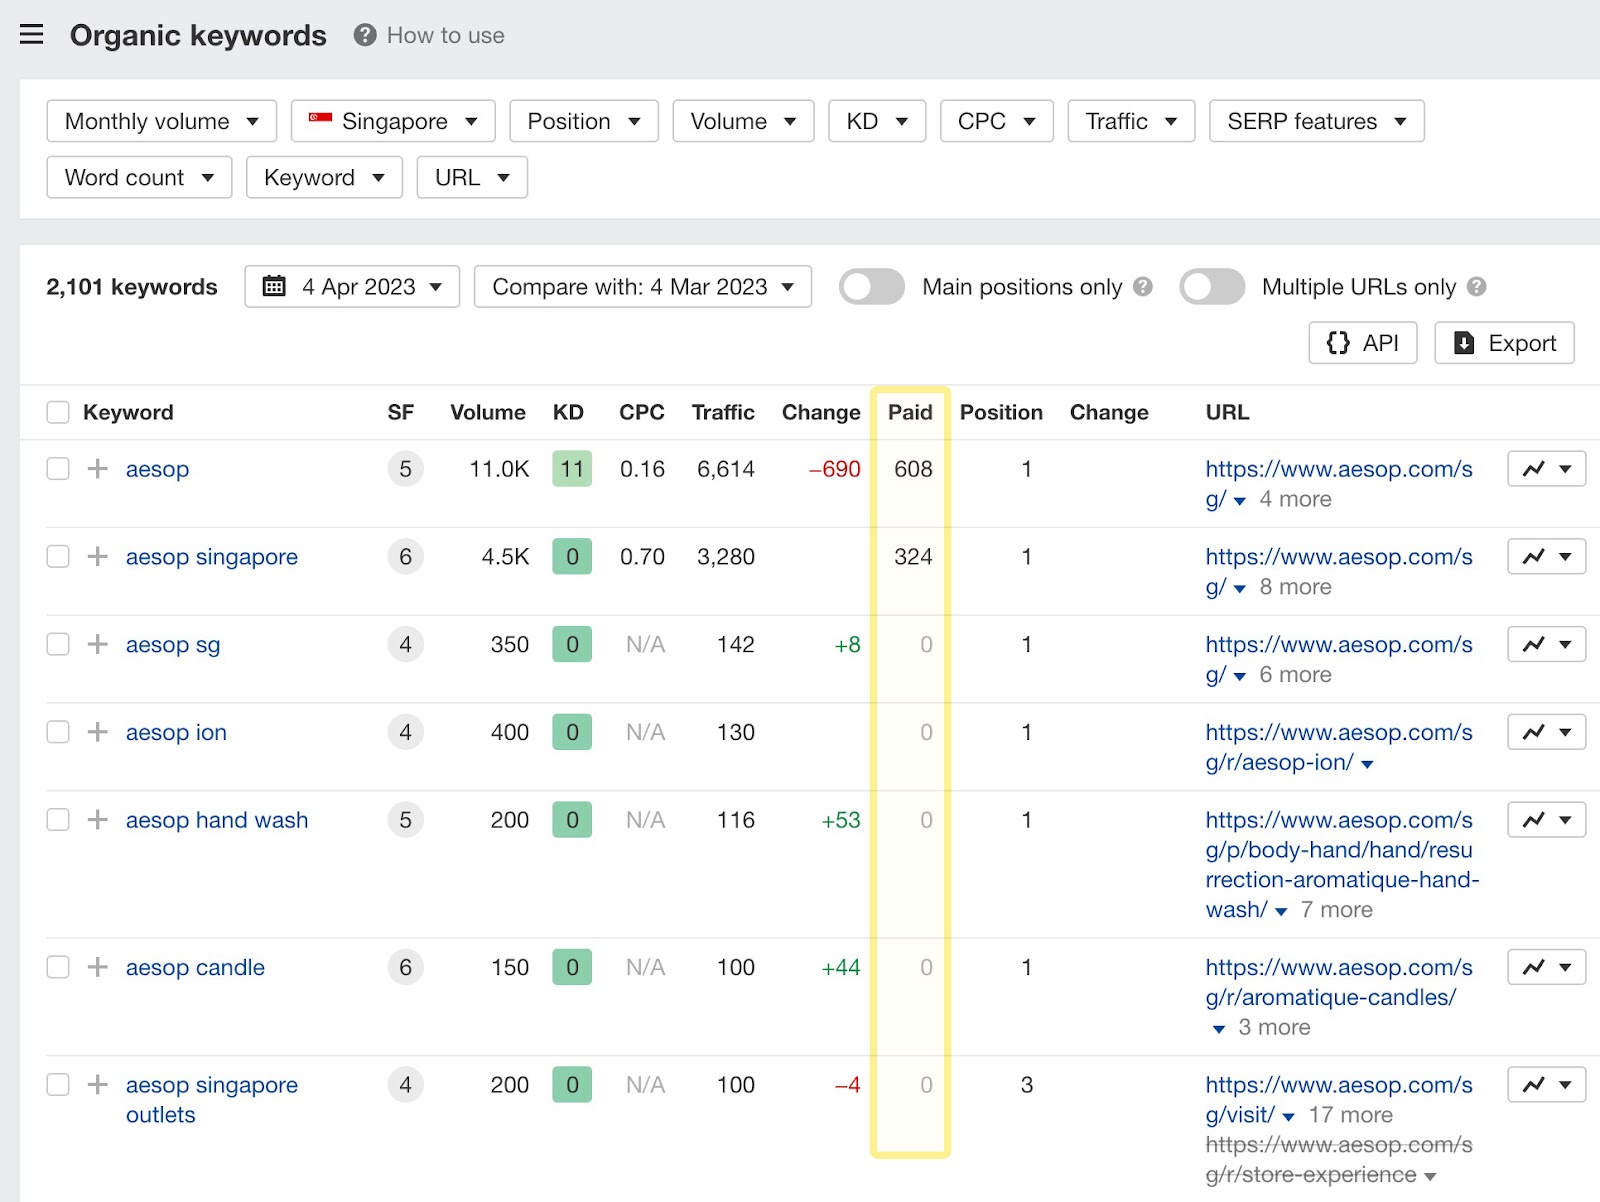Click the Singapore flag icon in the country filter

(322, 119)
